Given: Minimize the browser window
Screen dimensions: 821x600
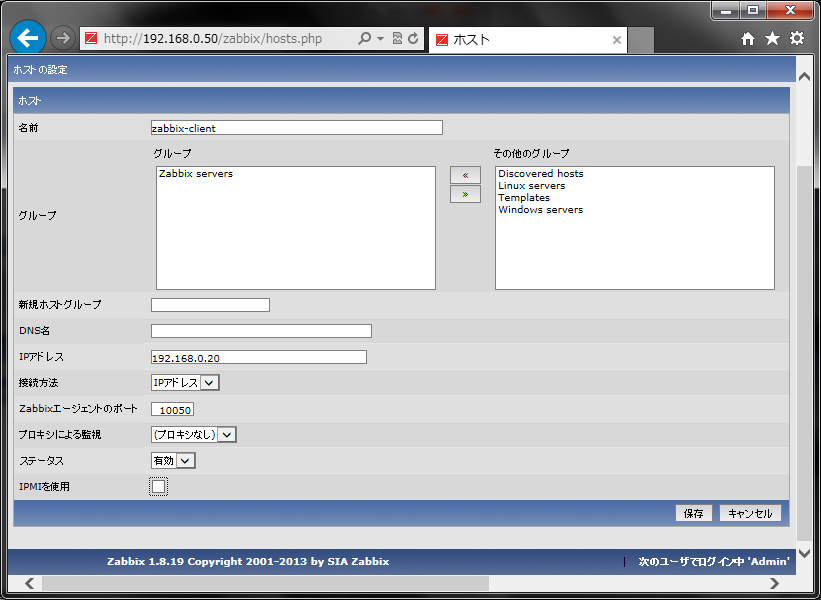Looking at the screenshot, I should [x=726, y=10].
